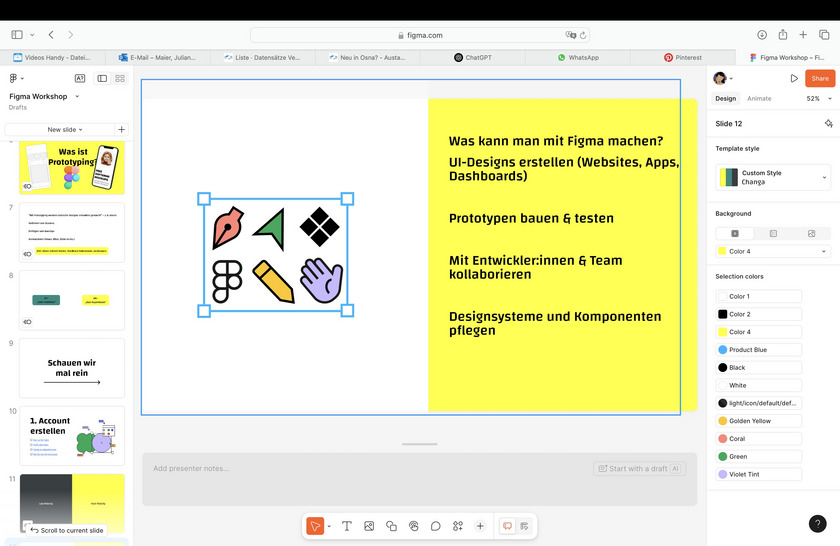Select the Coral selection color
This screenshot has height=546, width=840.
(759, 439)
